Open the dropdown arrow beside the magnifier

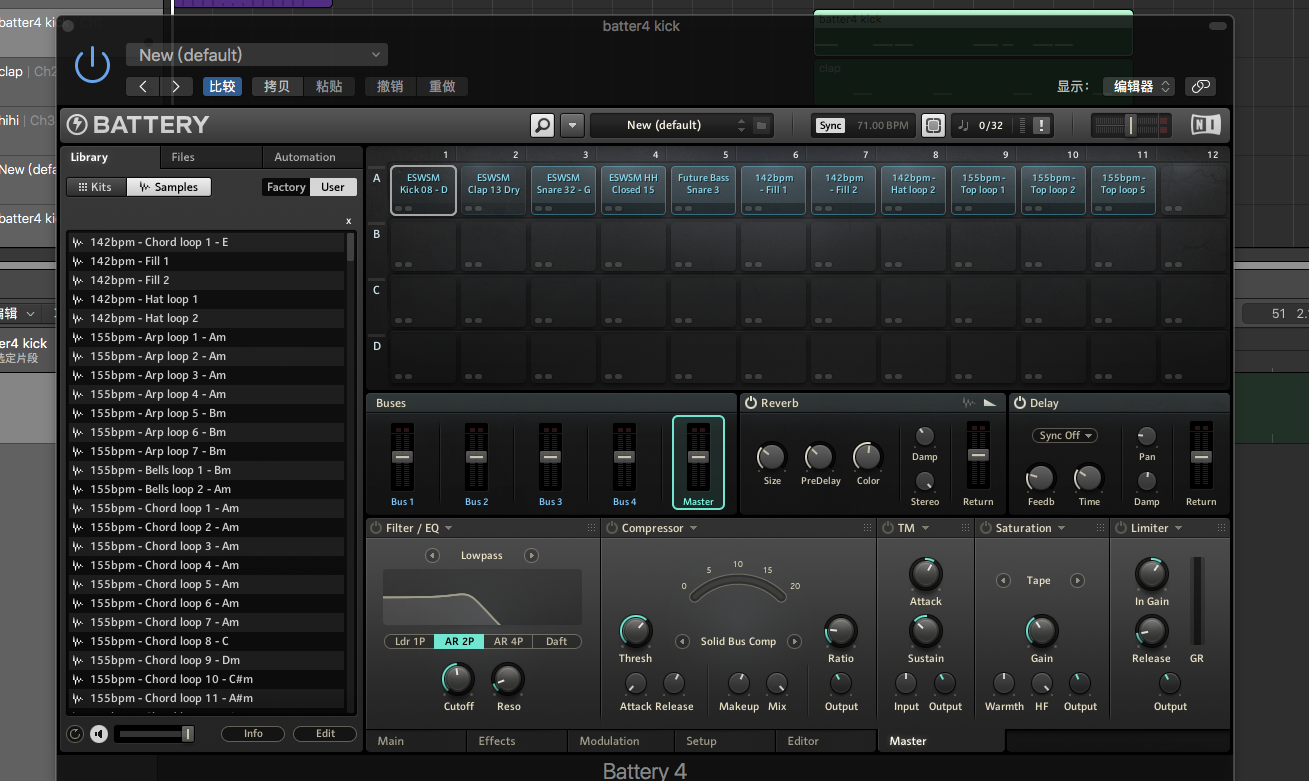572,125
